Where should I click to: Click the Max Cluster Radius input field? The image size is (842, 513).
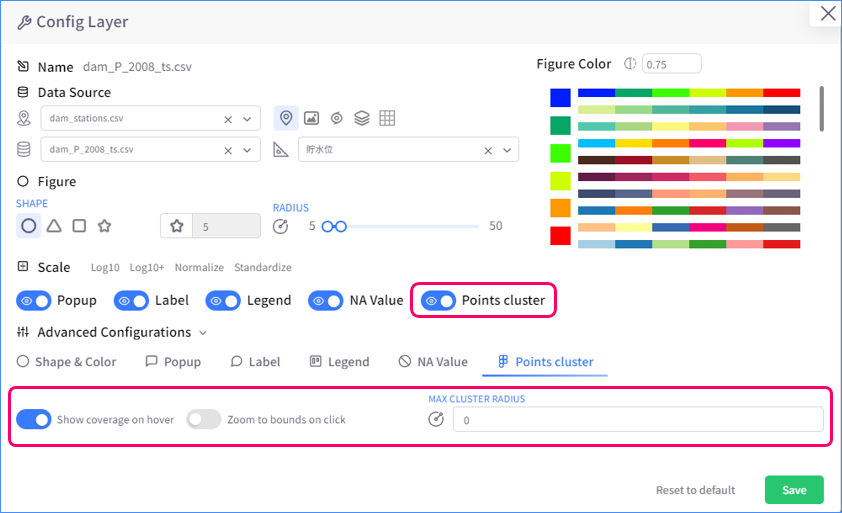click(638, 420)
